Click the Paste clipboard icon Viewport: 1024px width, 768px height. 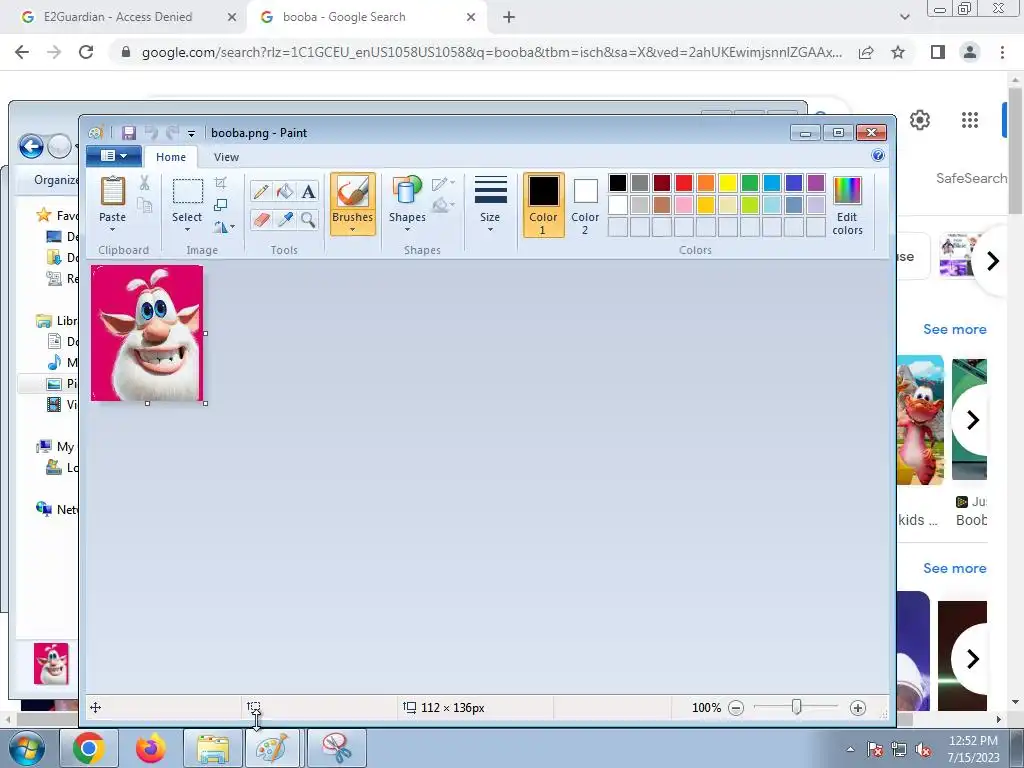112,192
